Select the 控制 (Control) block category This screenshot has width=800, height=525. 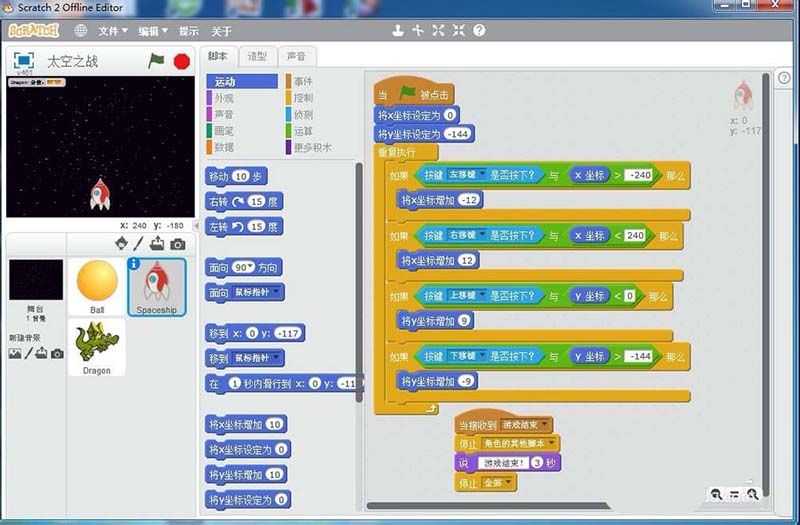[303, 98]
